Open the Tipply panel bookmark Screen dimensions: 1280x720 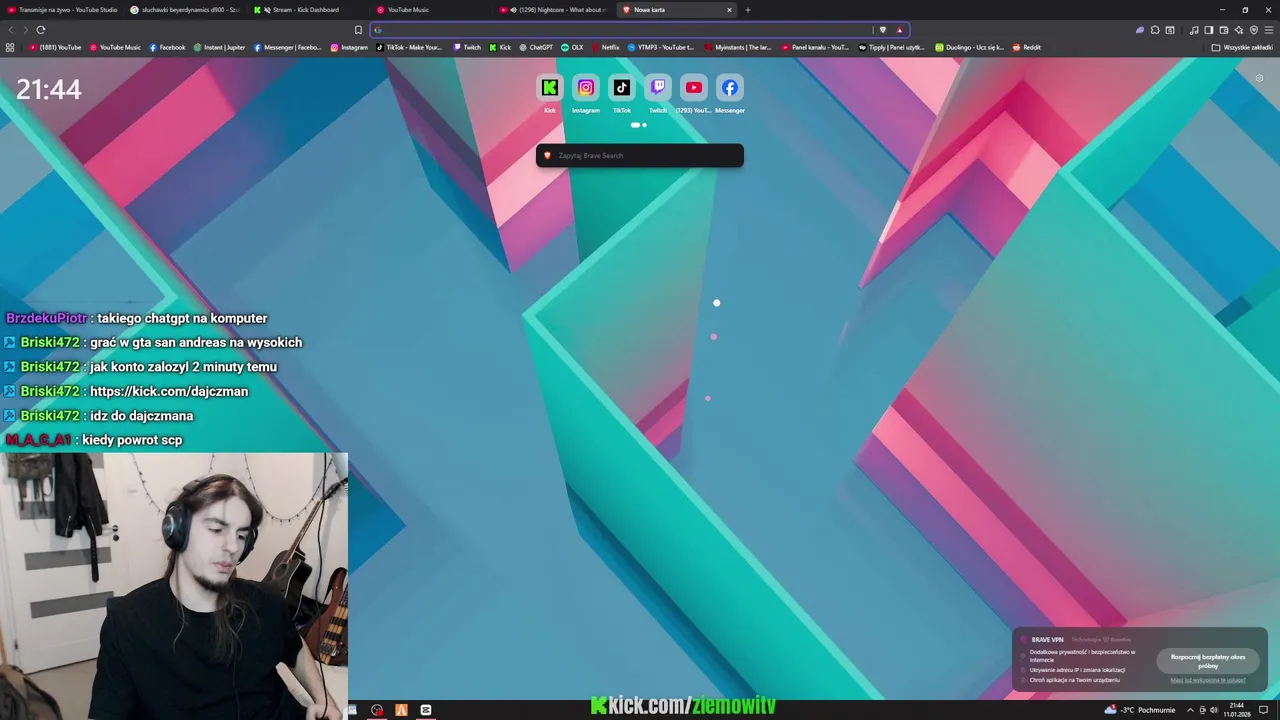tap(892, 47)
